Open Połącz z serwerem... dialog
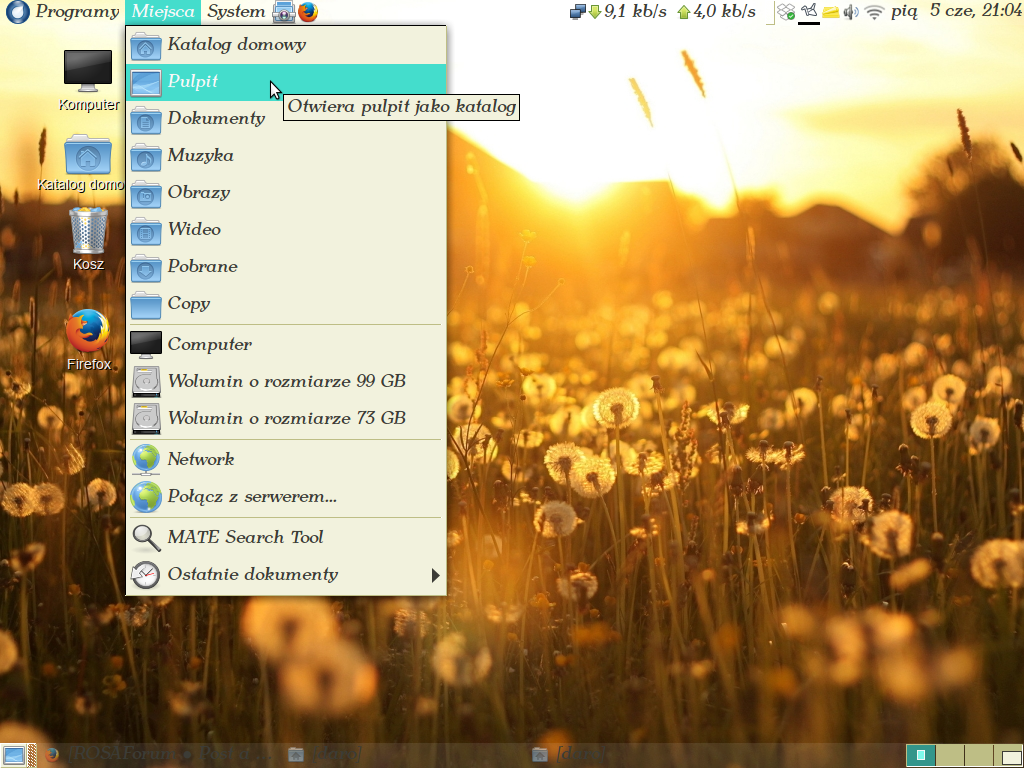The height and width of the screenshot is (768, 1024). point(252,496)
